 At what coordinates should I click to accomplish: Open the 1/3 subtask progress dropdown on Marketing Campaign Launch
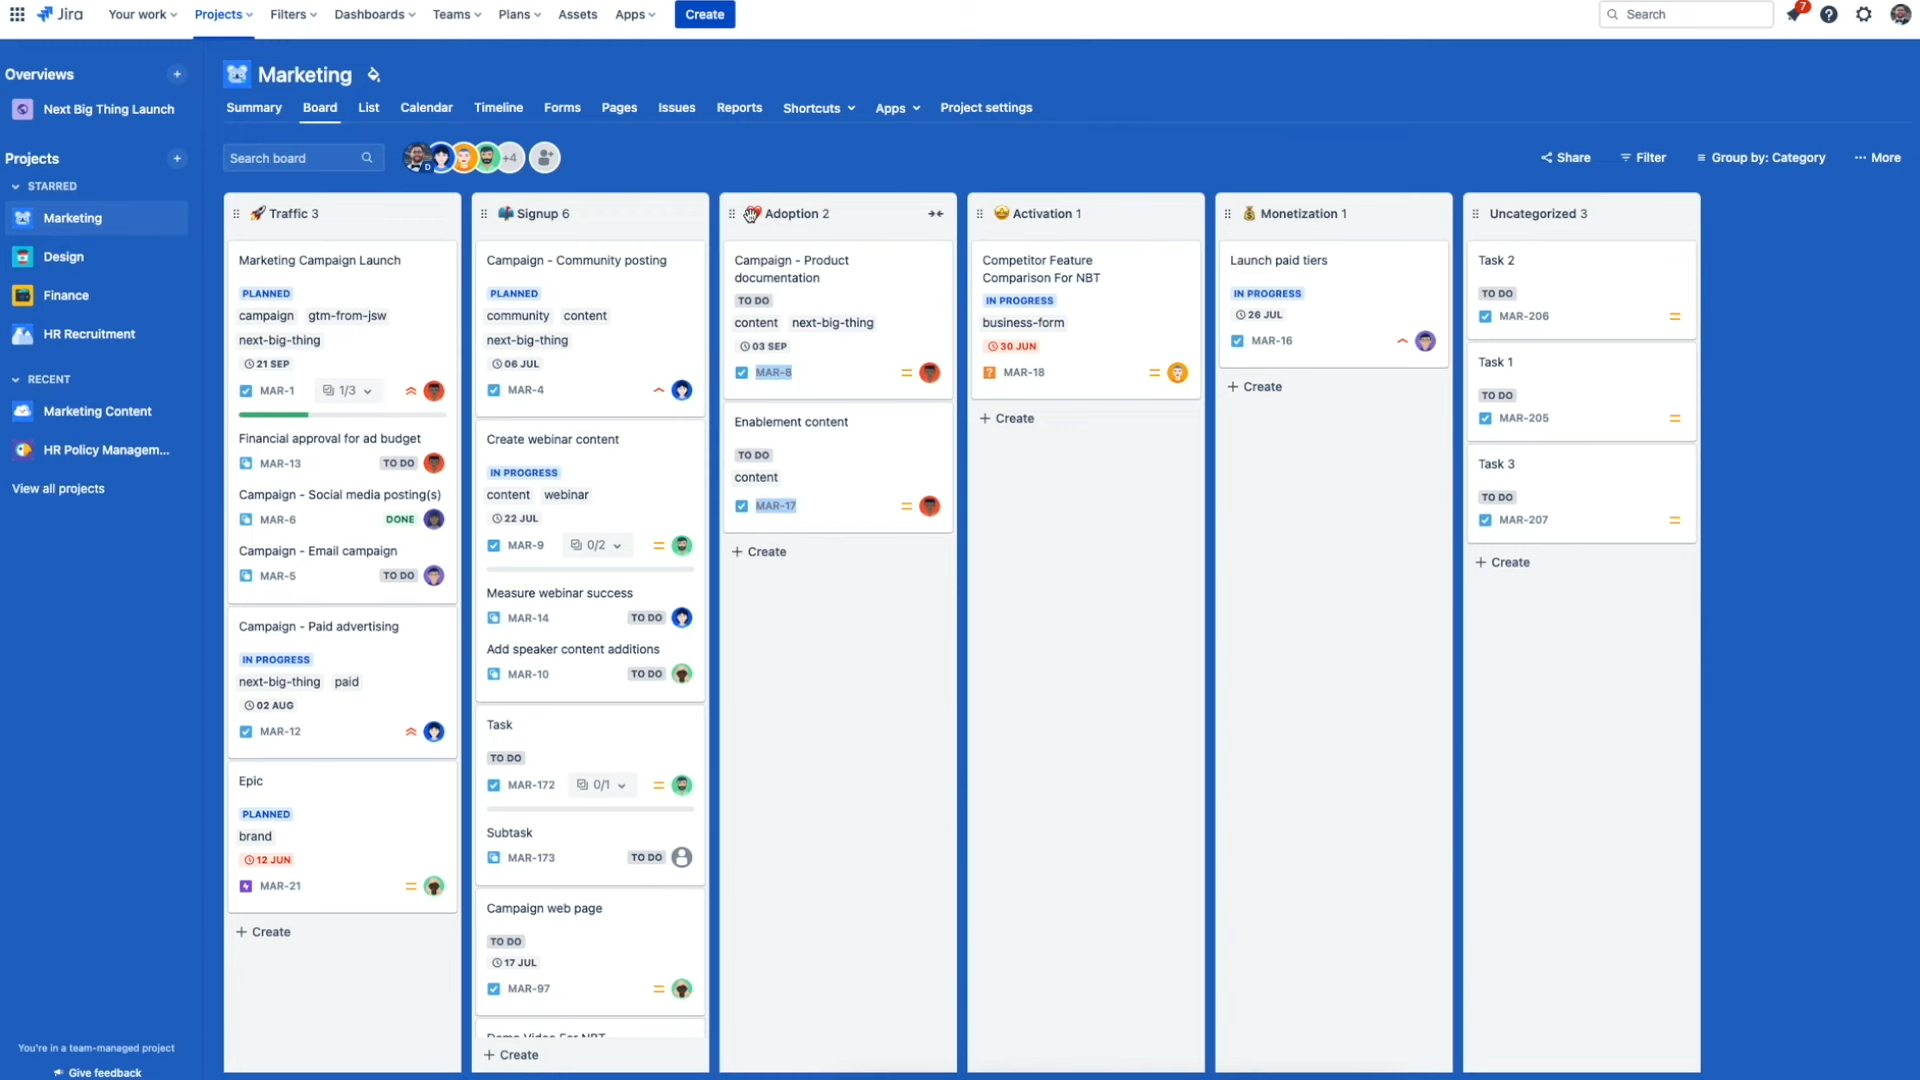[348, 391]
